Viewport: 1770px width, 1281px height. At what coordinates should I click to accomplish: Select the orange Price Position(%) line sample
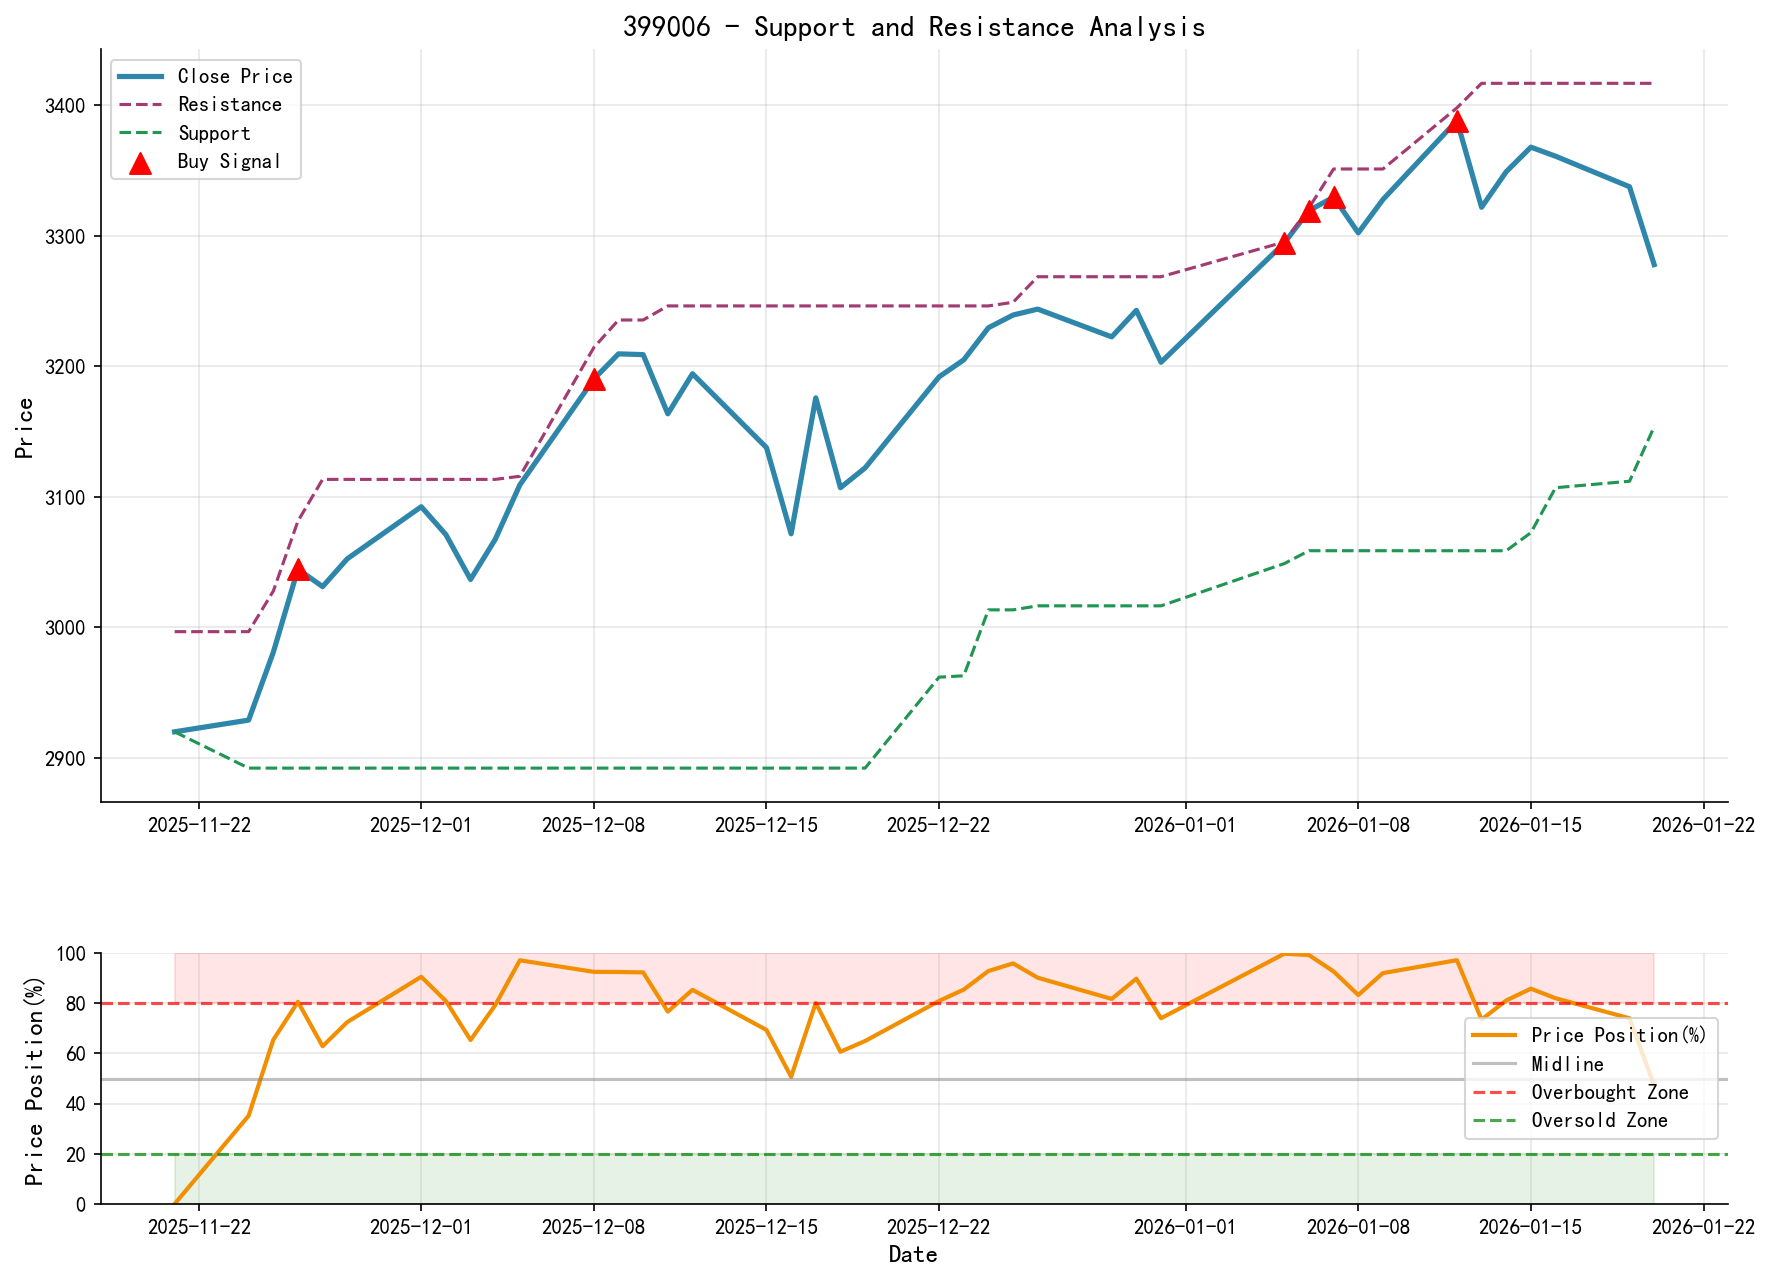tap(1495, 1035)
